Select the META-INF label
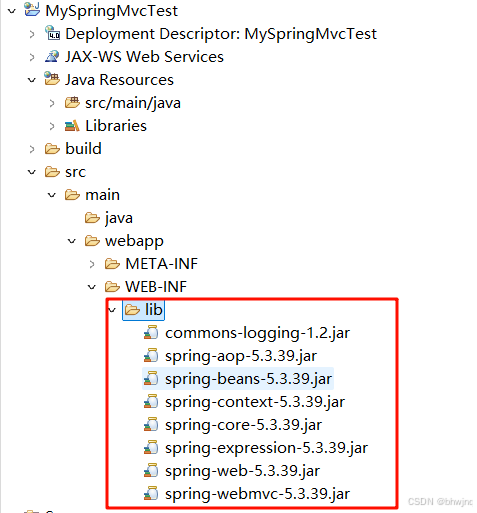 [162, 264]
